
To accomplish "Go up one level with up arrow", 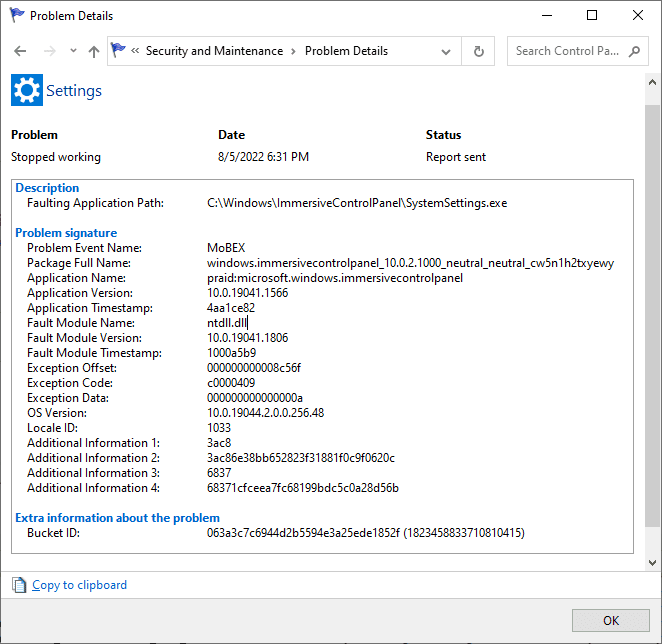I will (94, 52).
